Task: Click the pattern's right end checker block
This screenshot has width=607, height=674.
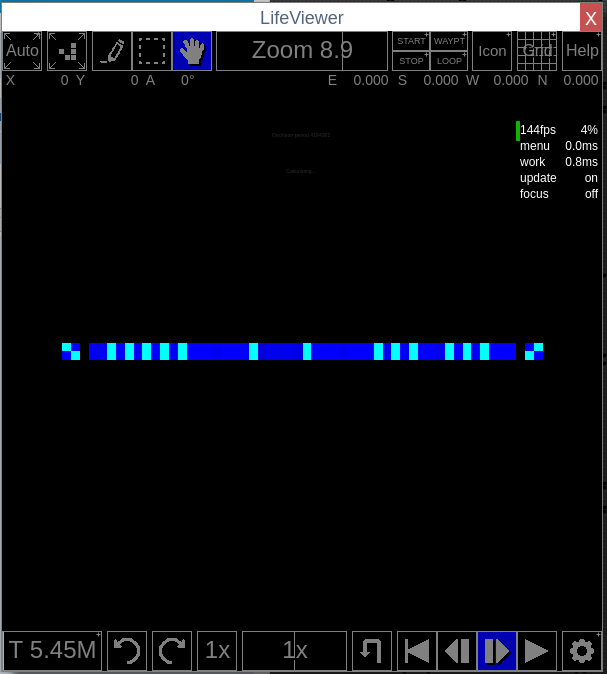Action: click(x=534, y=351)
